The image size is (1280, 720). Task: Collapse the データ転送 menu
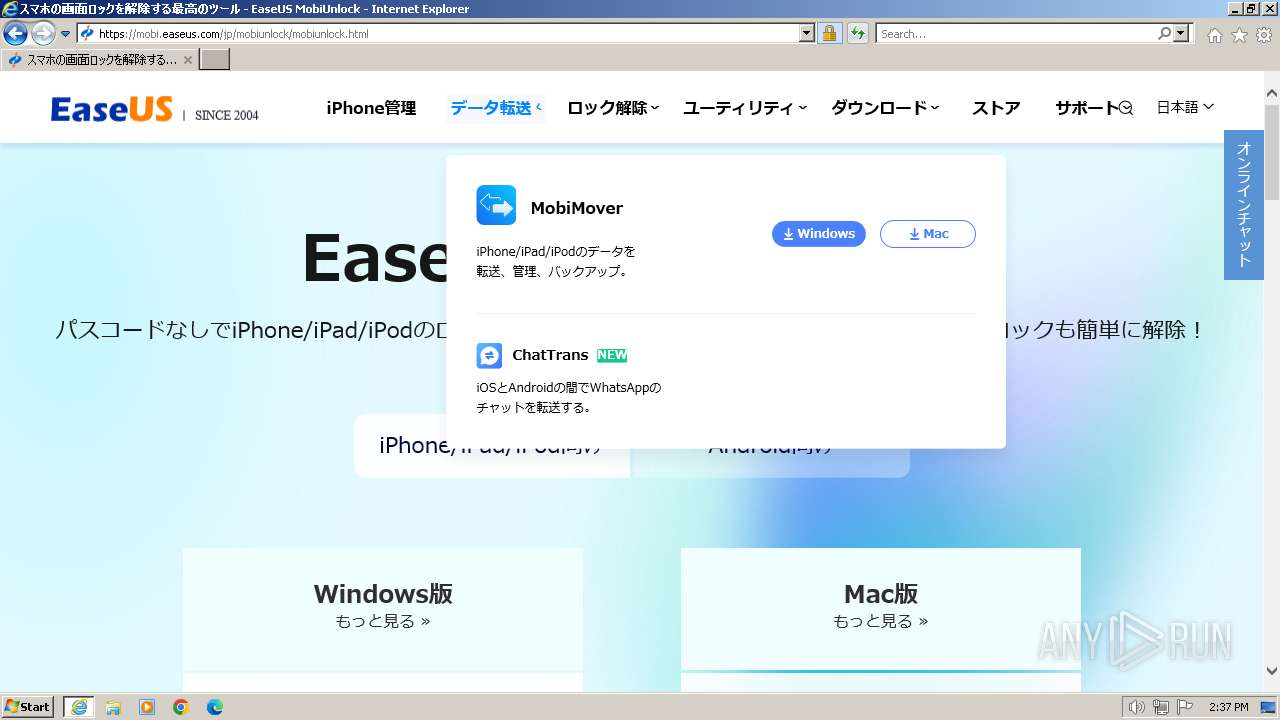495,108
